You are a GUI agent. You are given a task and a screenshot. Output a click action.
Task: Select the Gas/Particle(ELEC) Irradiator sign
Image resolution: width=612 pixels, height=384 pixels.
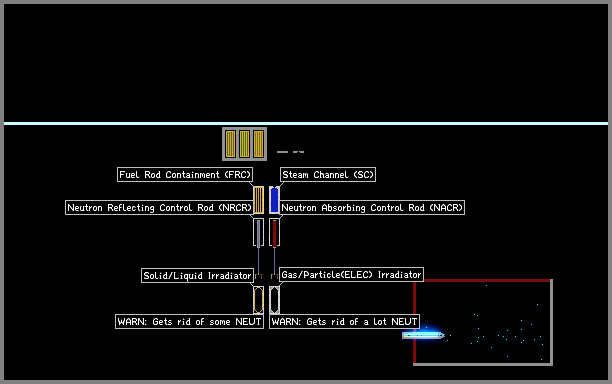pos(351,274)
